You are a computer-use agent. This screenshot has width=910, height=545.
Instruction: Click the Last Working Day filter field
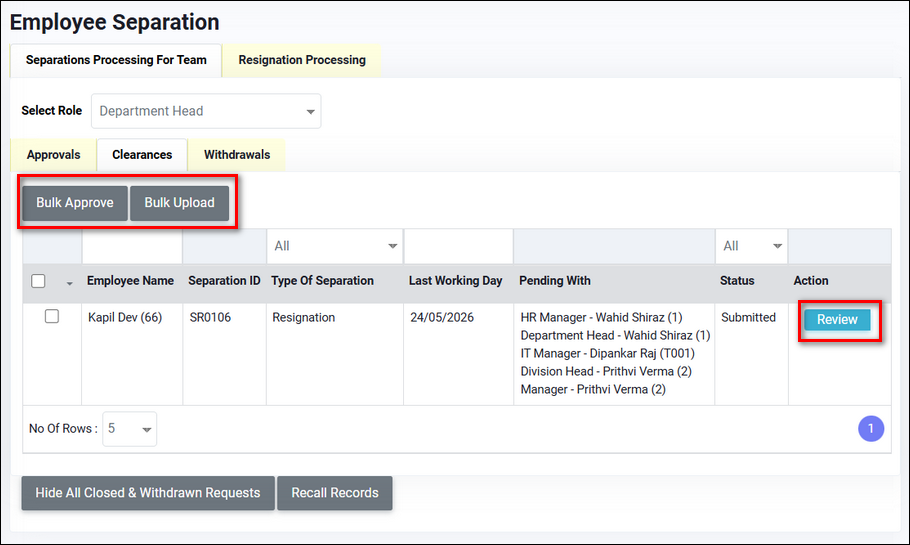pyautogui.click(x=458, y=246)
